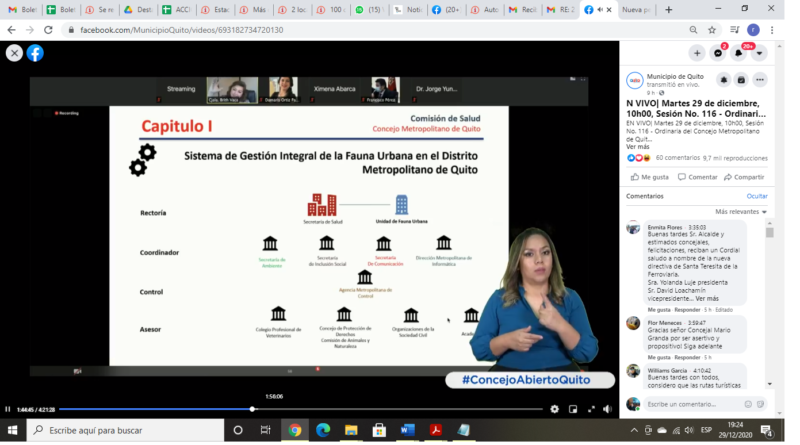Click the Create plus button

[697, 53]
